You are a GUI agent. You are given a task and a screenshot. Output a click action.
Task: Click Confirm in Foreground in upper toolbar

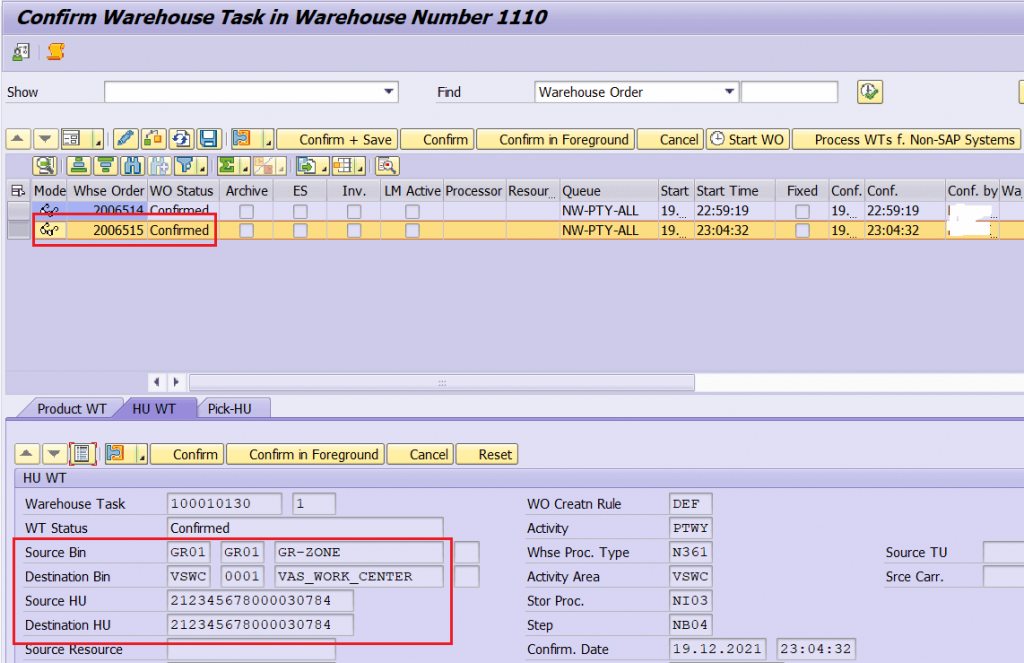(x=556, y=139)
